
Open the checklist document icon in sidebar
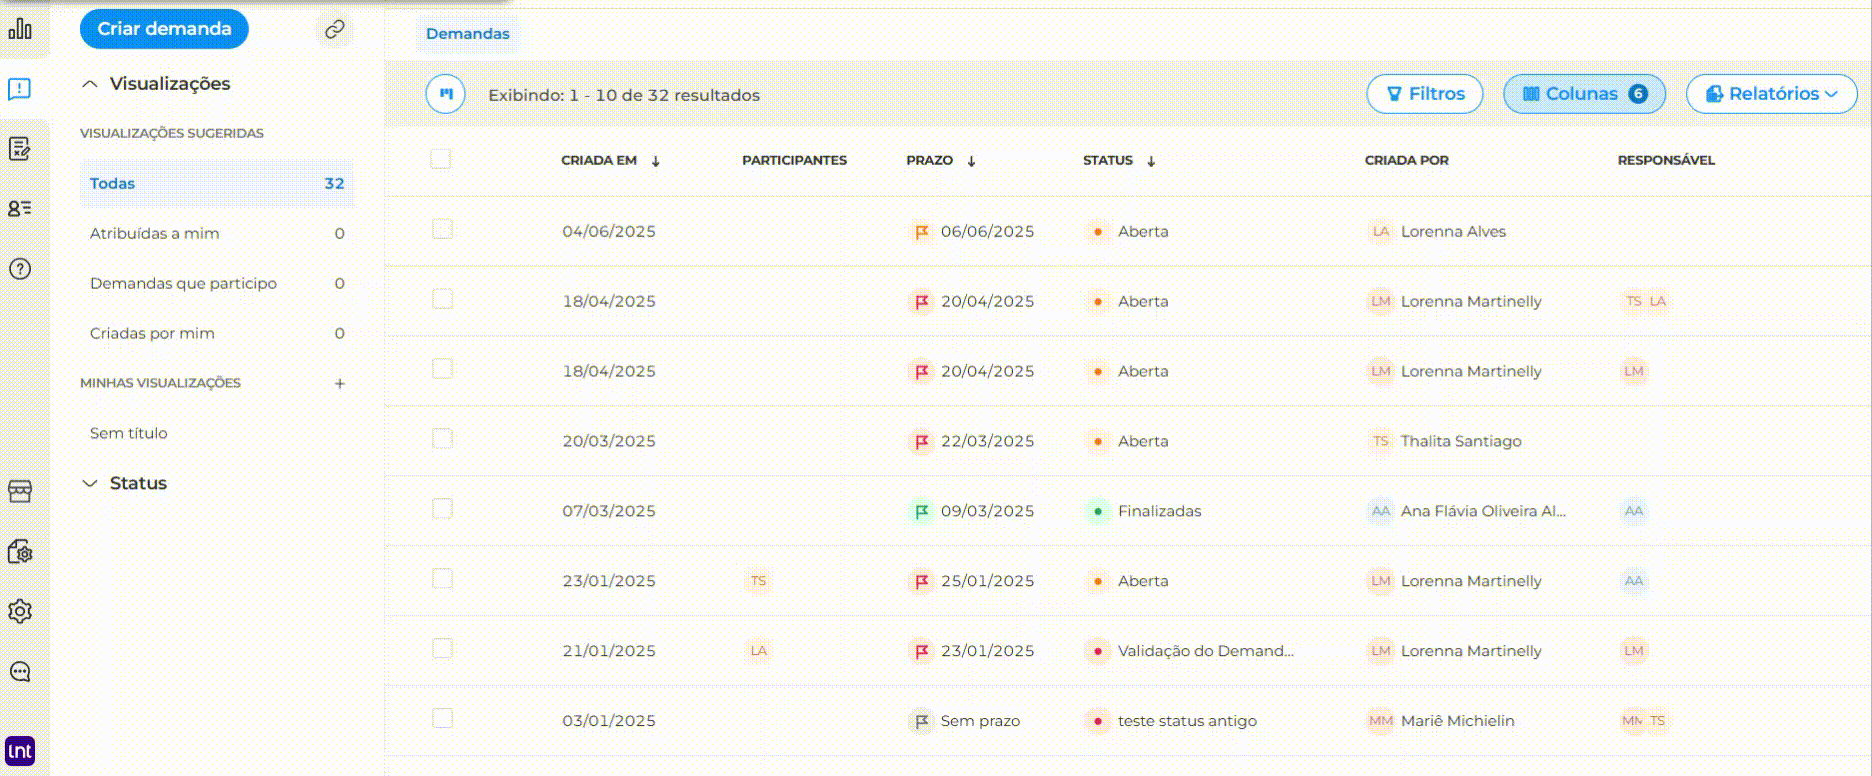tap(20, 149)
